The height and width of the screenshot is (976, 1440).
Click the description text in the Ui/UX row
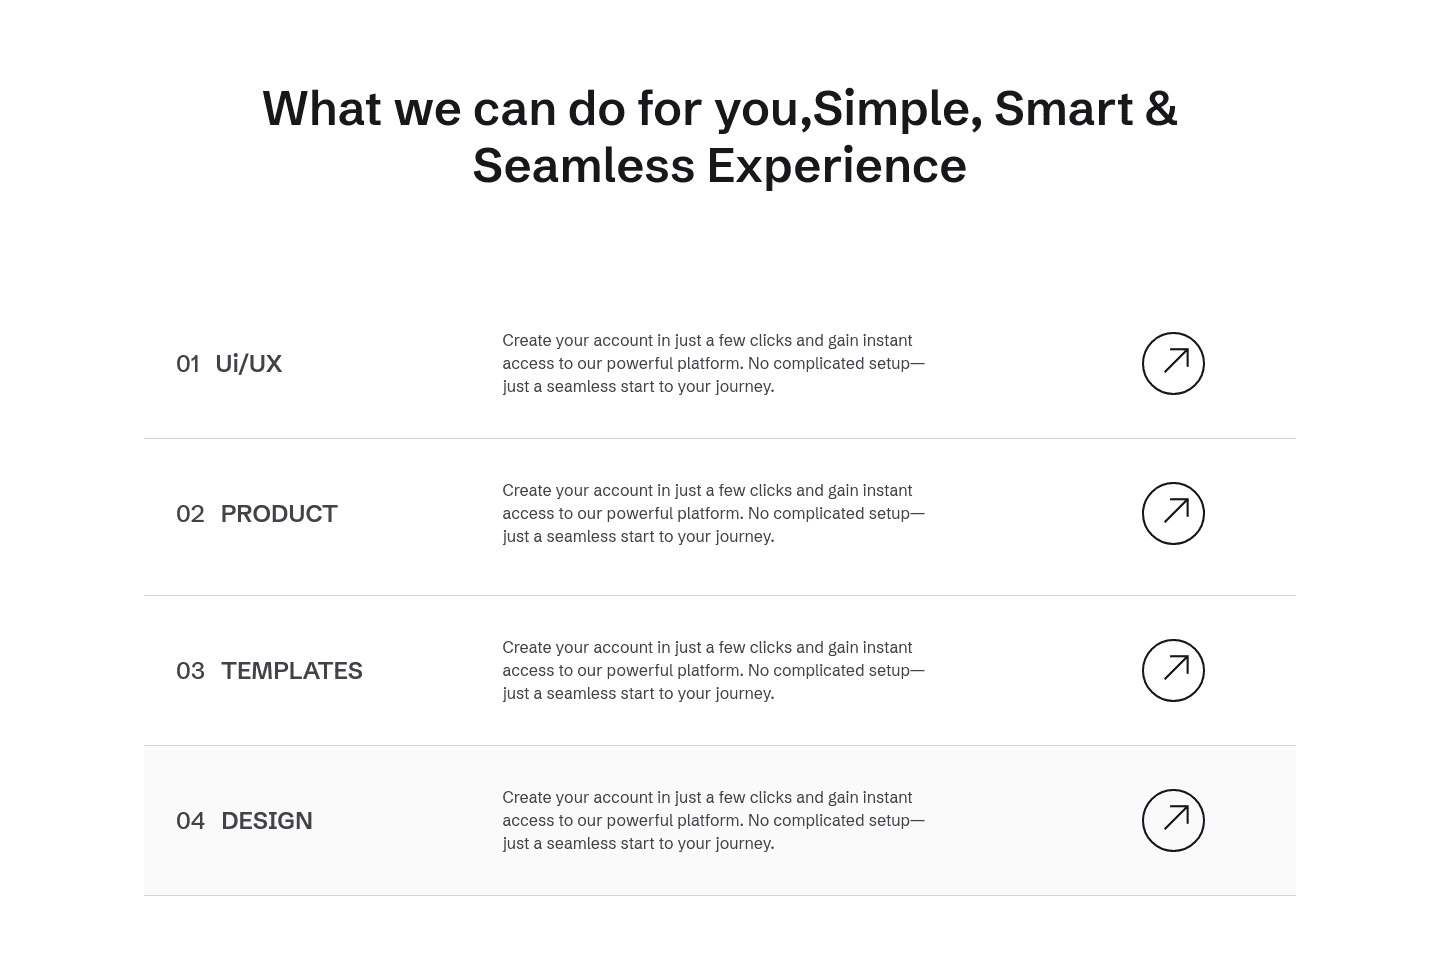713,363
